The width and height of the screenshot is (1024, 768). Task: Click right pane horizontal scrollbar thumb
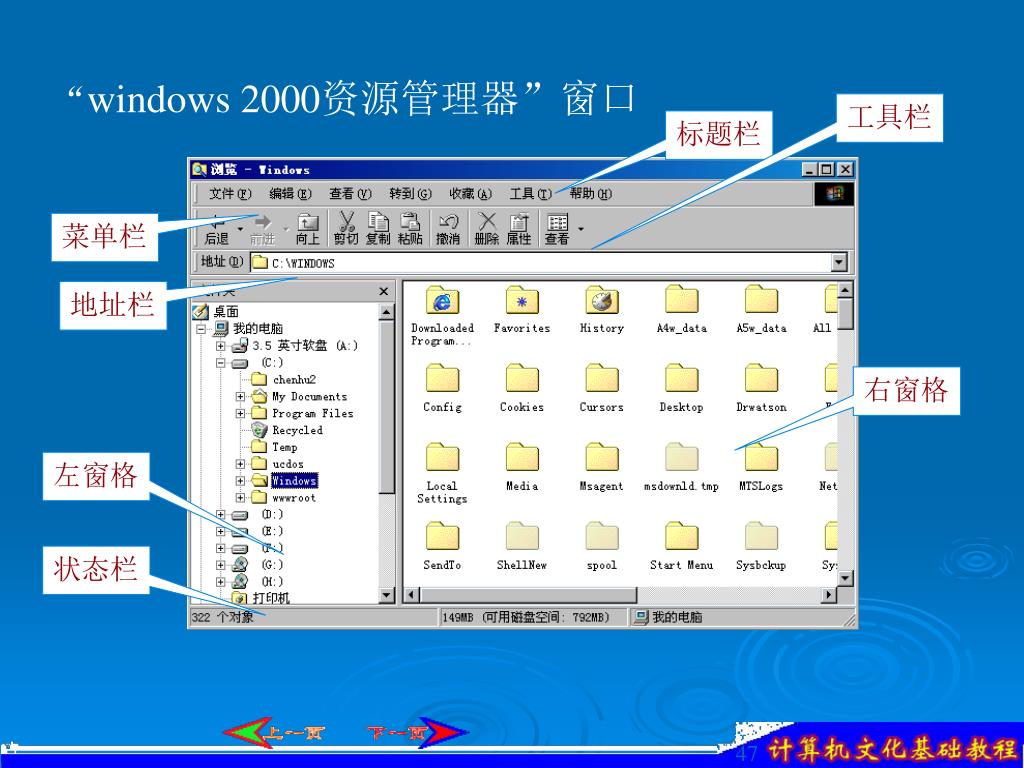coord(528,595)
